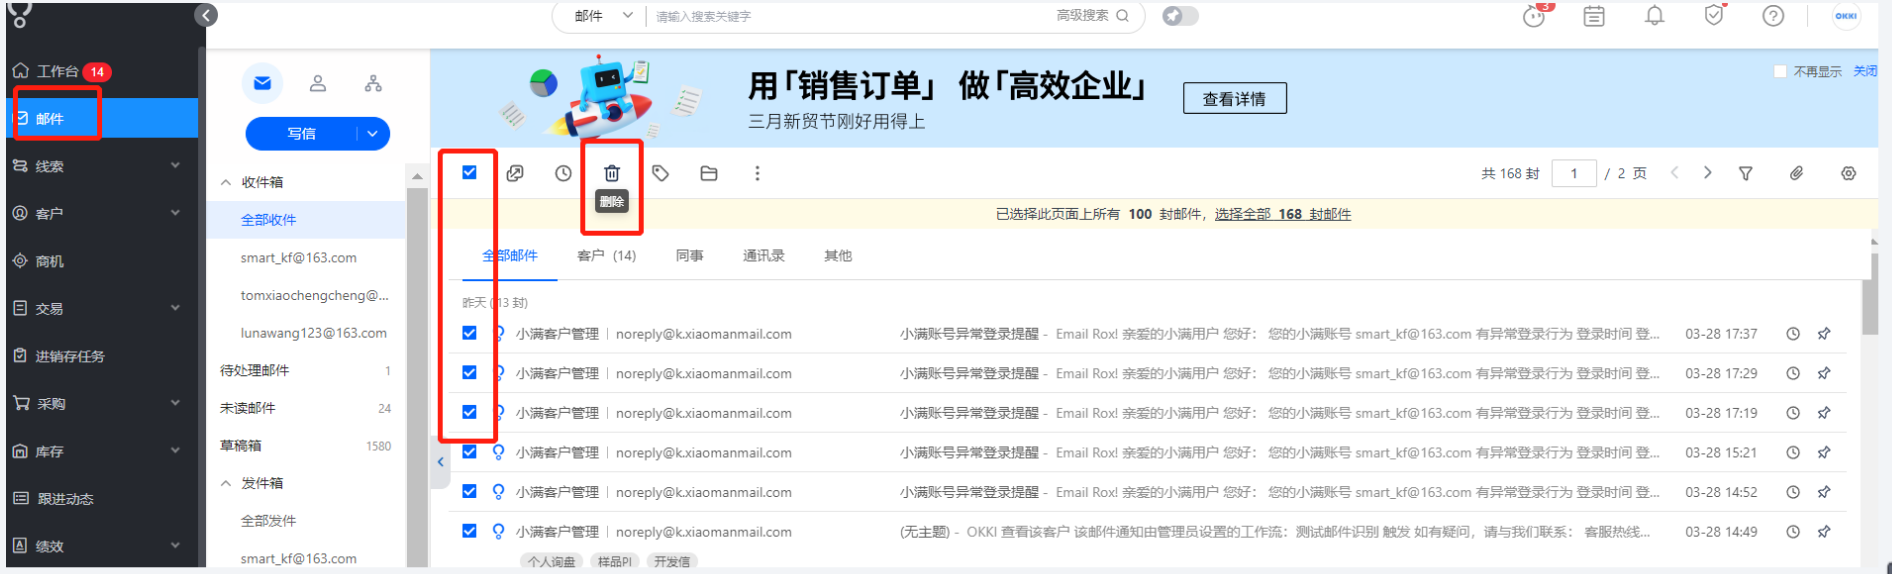
Task: Open the contacts person icon
Action: (318, 83)
